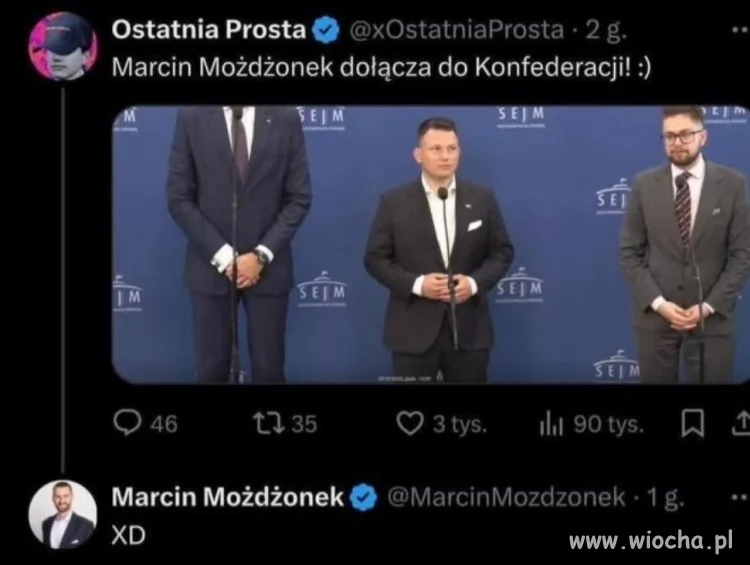
Task: Open the XD reply text
Action: pyautogui.click(x=128, y=535)
